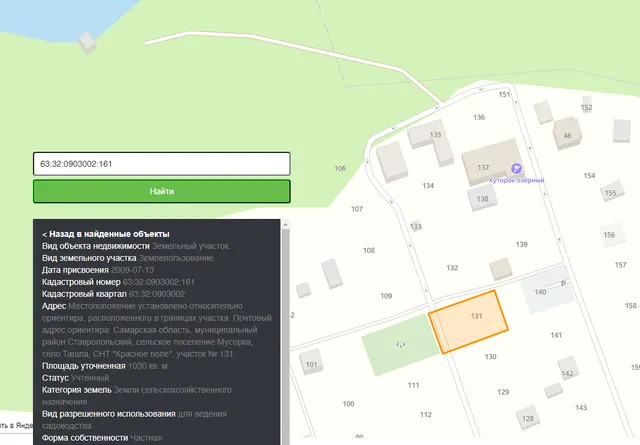This screenshot has height=445, width=640.
Task: Click the Статус value Учтенный
Action: (x=90, y=378)
